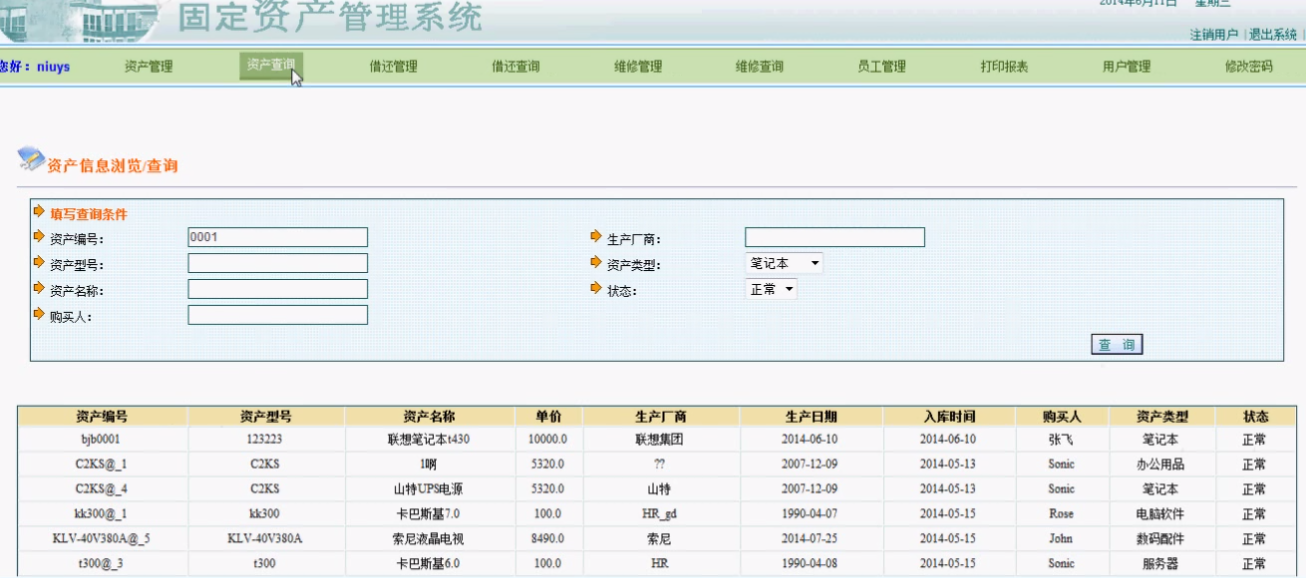
Task: Select the 资产查询 menu item
Action: [x=271, y=66]
